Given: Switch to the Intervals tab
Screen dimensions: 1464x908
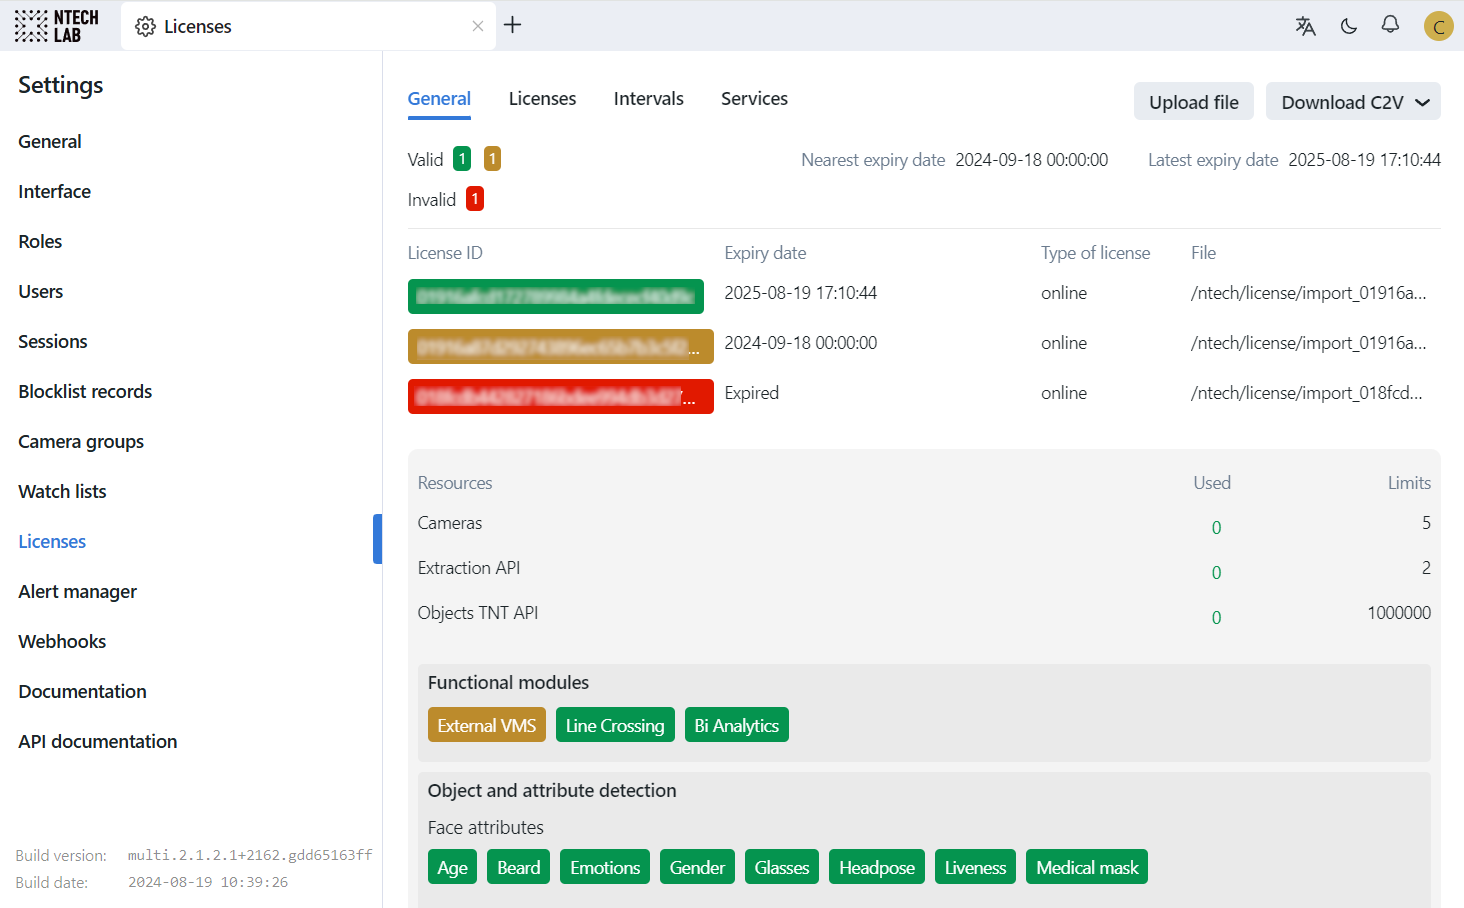Looking at the screenshot, I should point(648,99).
